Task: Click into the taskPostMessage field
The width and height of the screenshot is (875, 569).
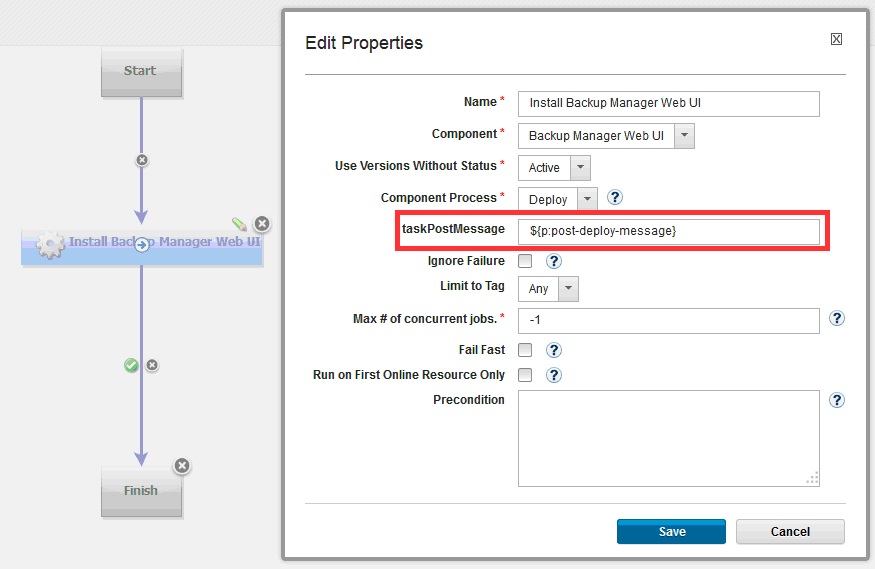Action: [668, 231]
